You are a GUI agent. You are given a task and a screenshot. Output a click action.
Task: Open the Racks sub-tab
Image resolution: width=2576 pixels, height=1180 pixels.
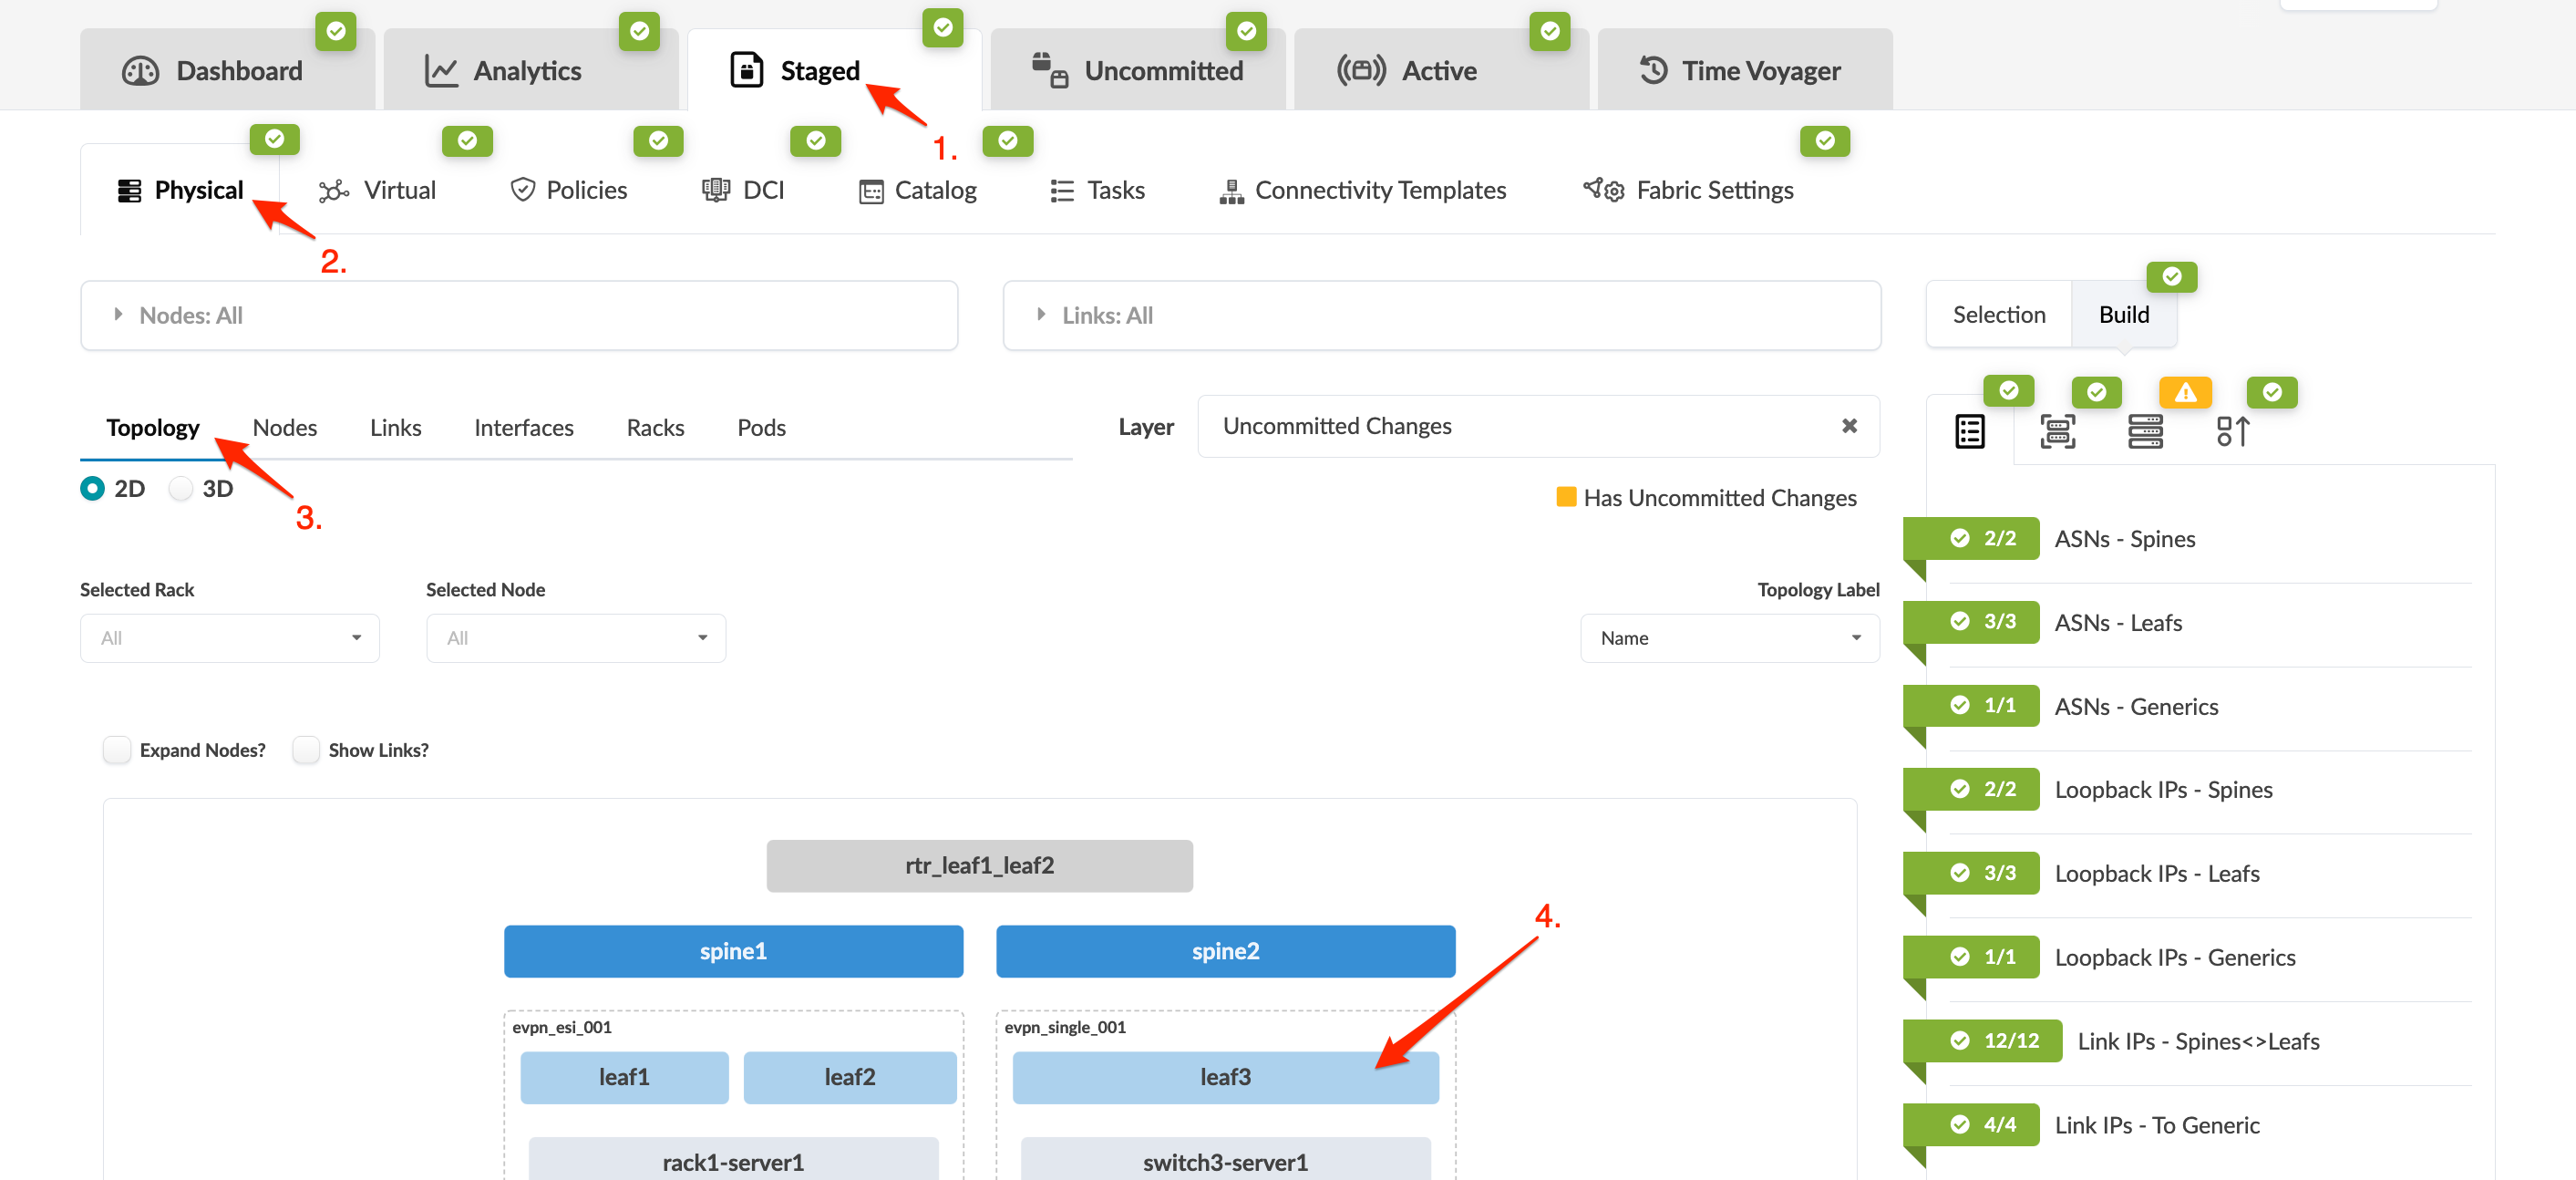(x=655, y=428)
